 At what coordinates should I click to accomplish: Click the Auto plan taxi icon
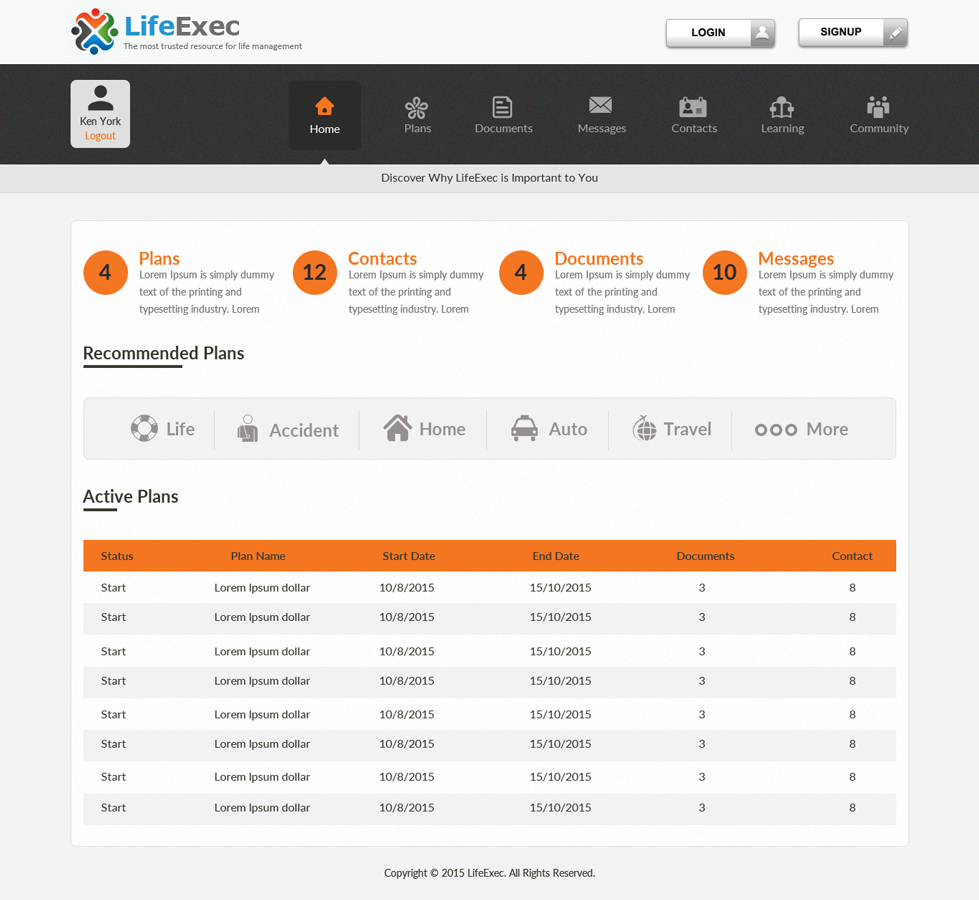click(527, 428)
